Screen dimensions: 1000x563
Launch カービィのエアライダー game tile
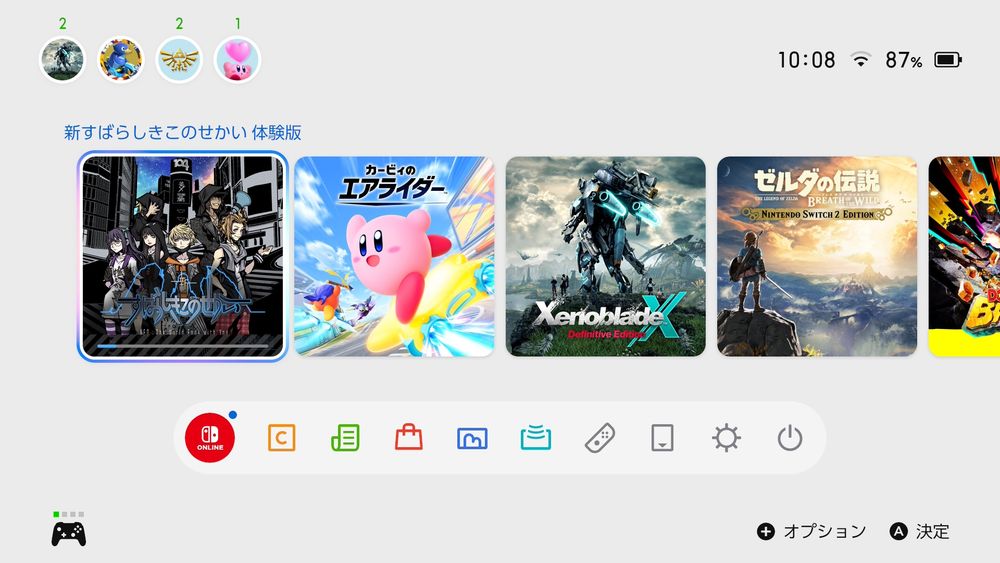(394, 256)
